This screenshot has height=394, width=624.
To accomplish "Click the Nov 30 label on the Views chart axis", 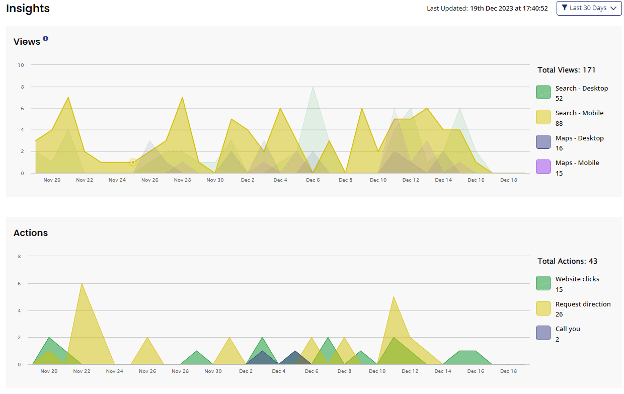I will point(215,180).
